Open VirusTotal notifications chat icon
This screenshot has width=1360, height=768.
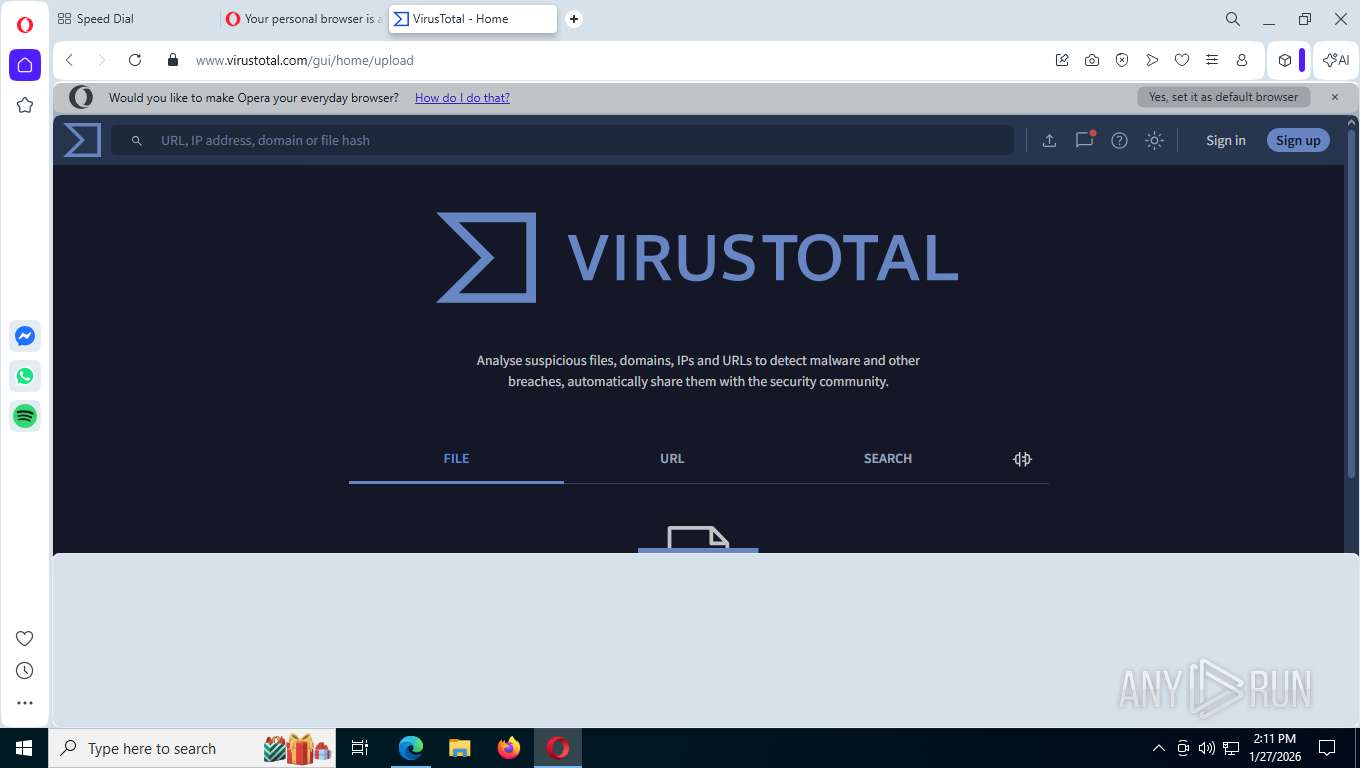1084,140
